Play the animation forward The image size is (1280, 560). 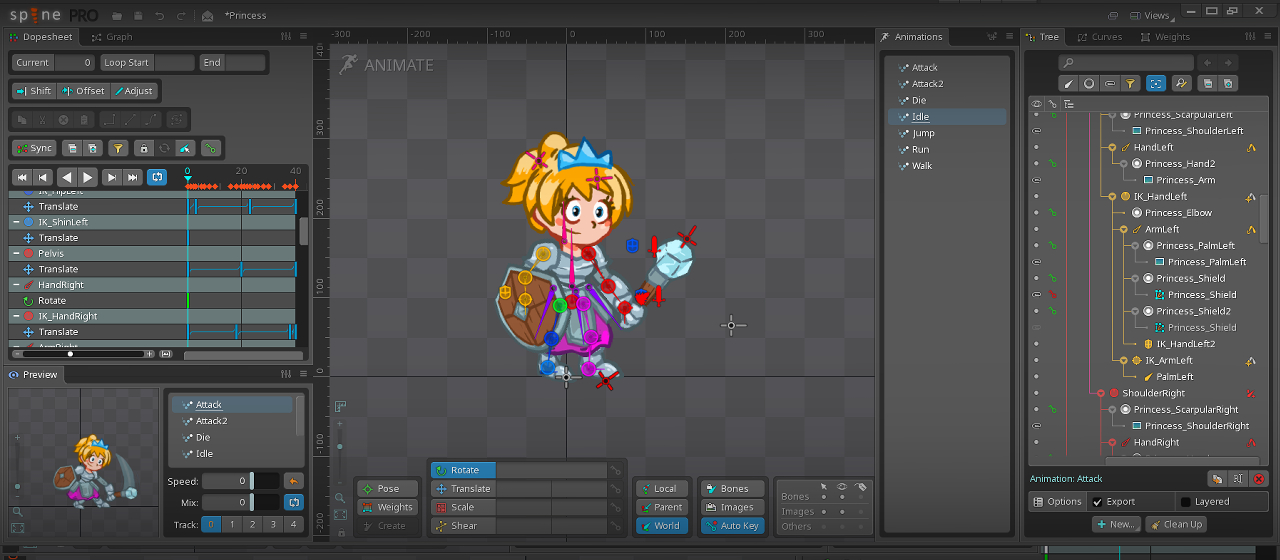88,177
